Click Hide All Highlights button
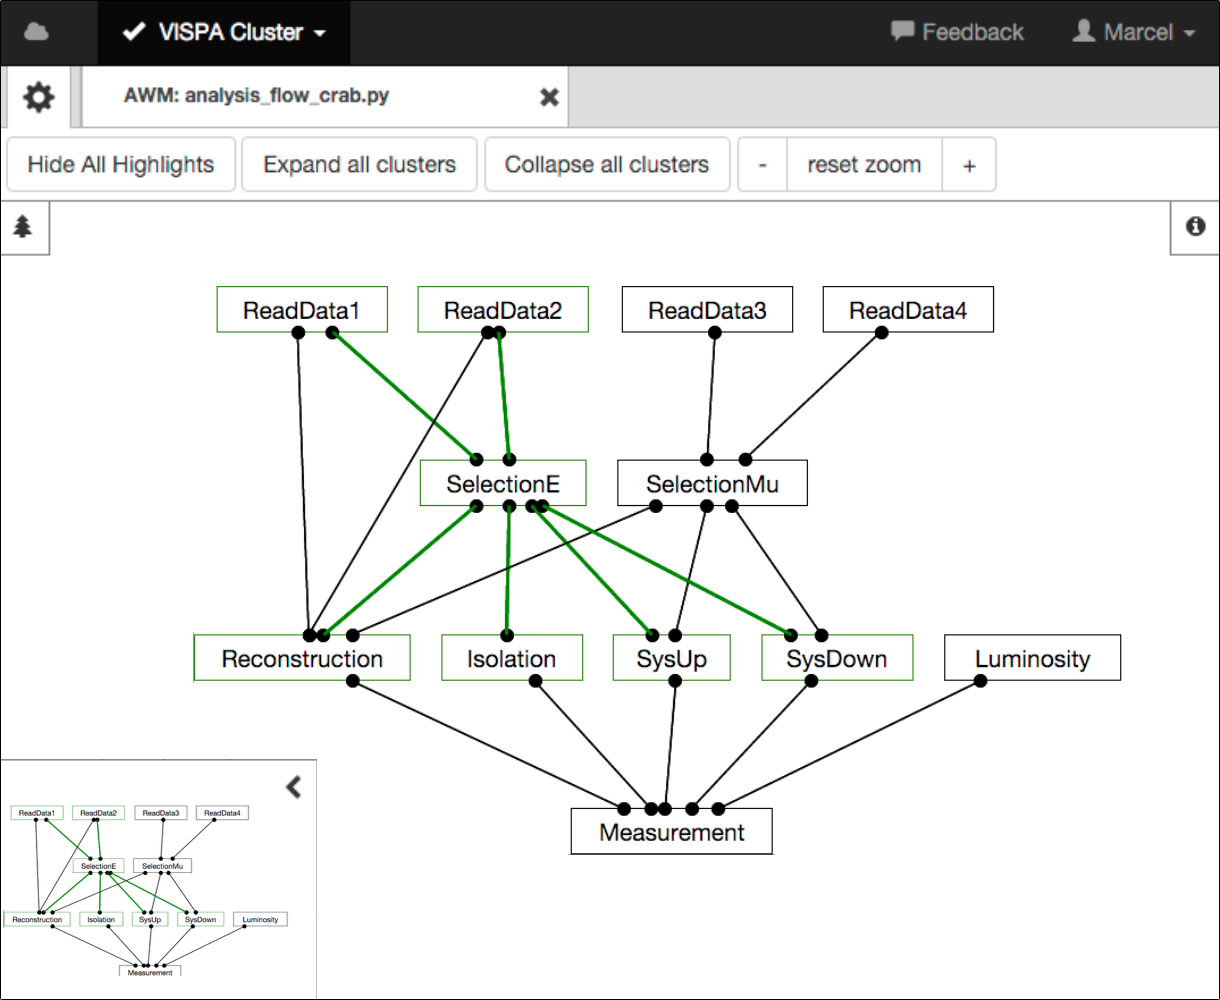The image size is (1220, 1000). click(121, 165)
